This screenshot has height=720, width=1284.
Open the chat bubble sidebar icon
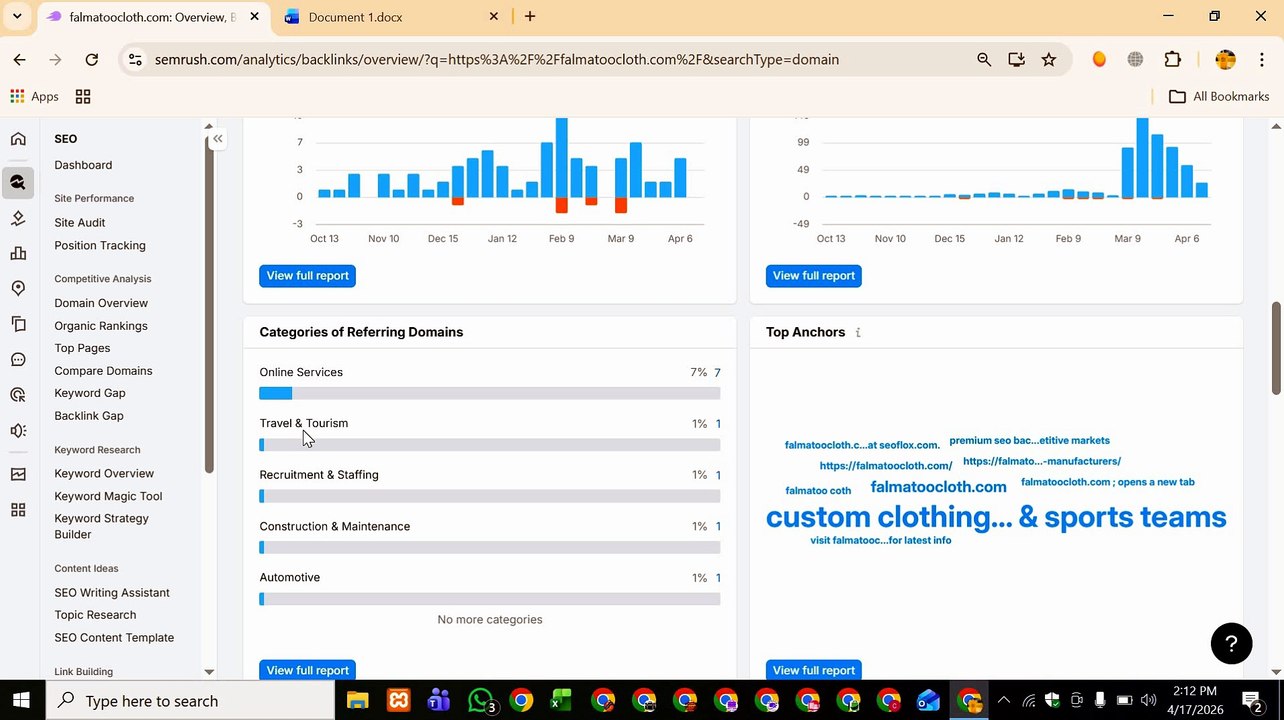(18, 360)
